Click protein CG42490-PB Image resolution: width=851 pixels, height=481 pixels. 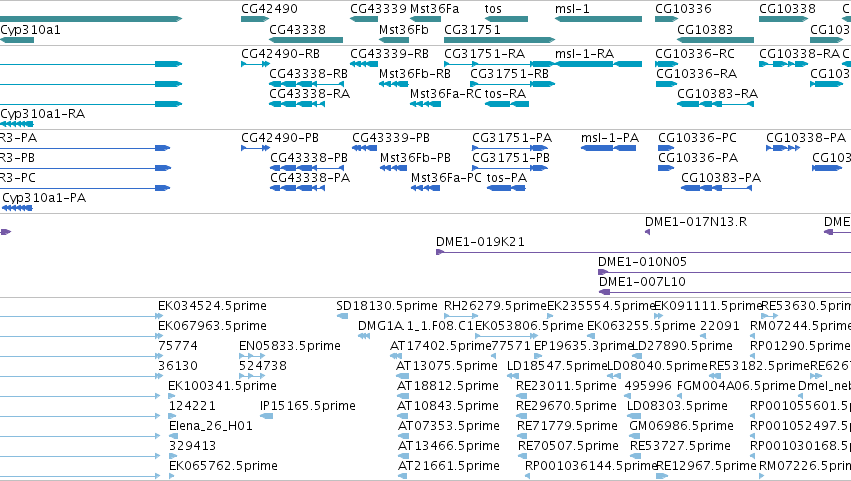280,138
